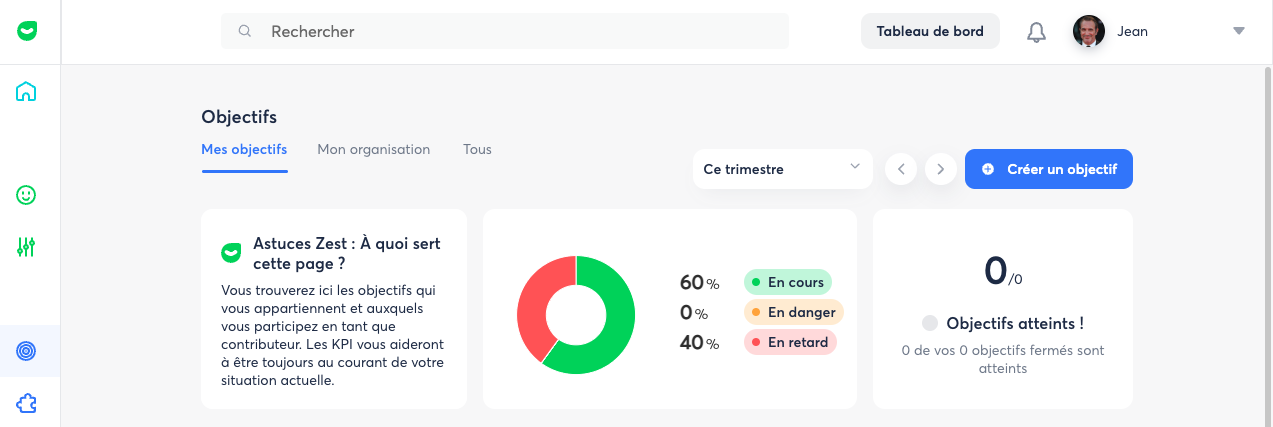
Task: Switch to the "Mon organisation" tab
Action: click(373, 150)
